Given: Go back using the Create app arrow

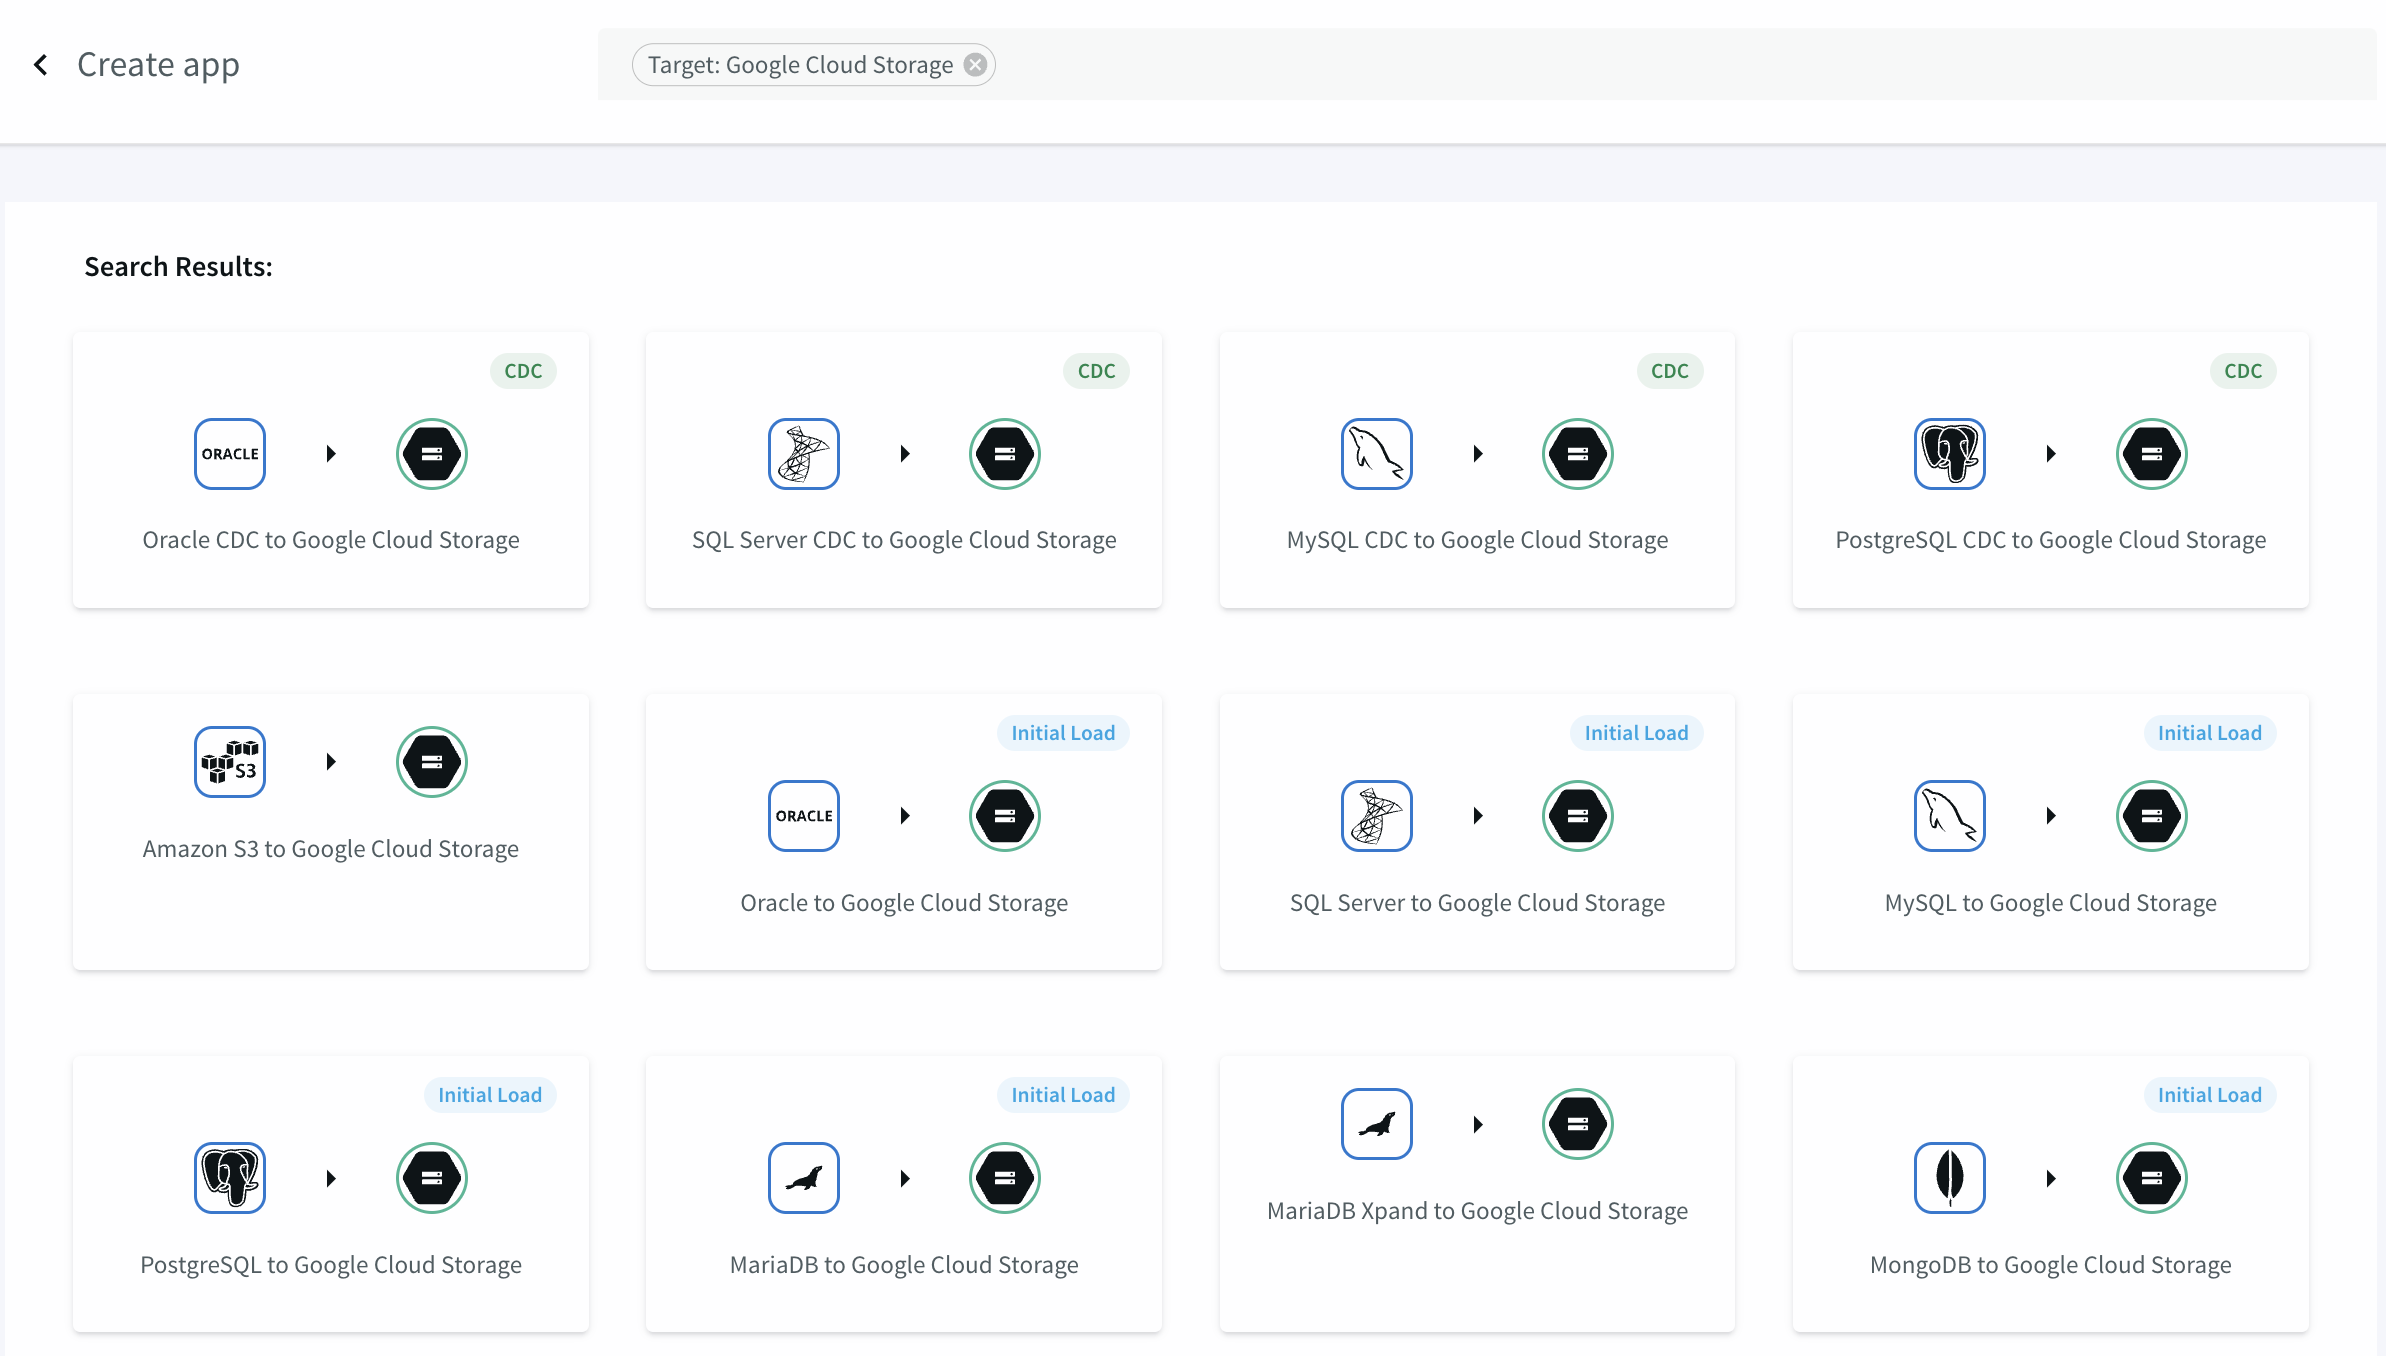Looking at the screenshot, I should click(41, 65).
